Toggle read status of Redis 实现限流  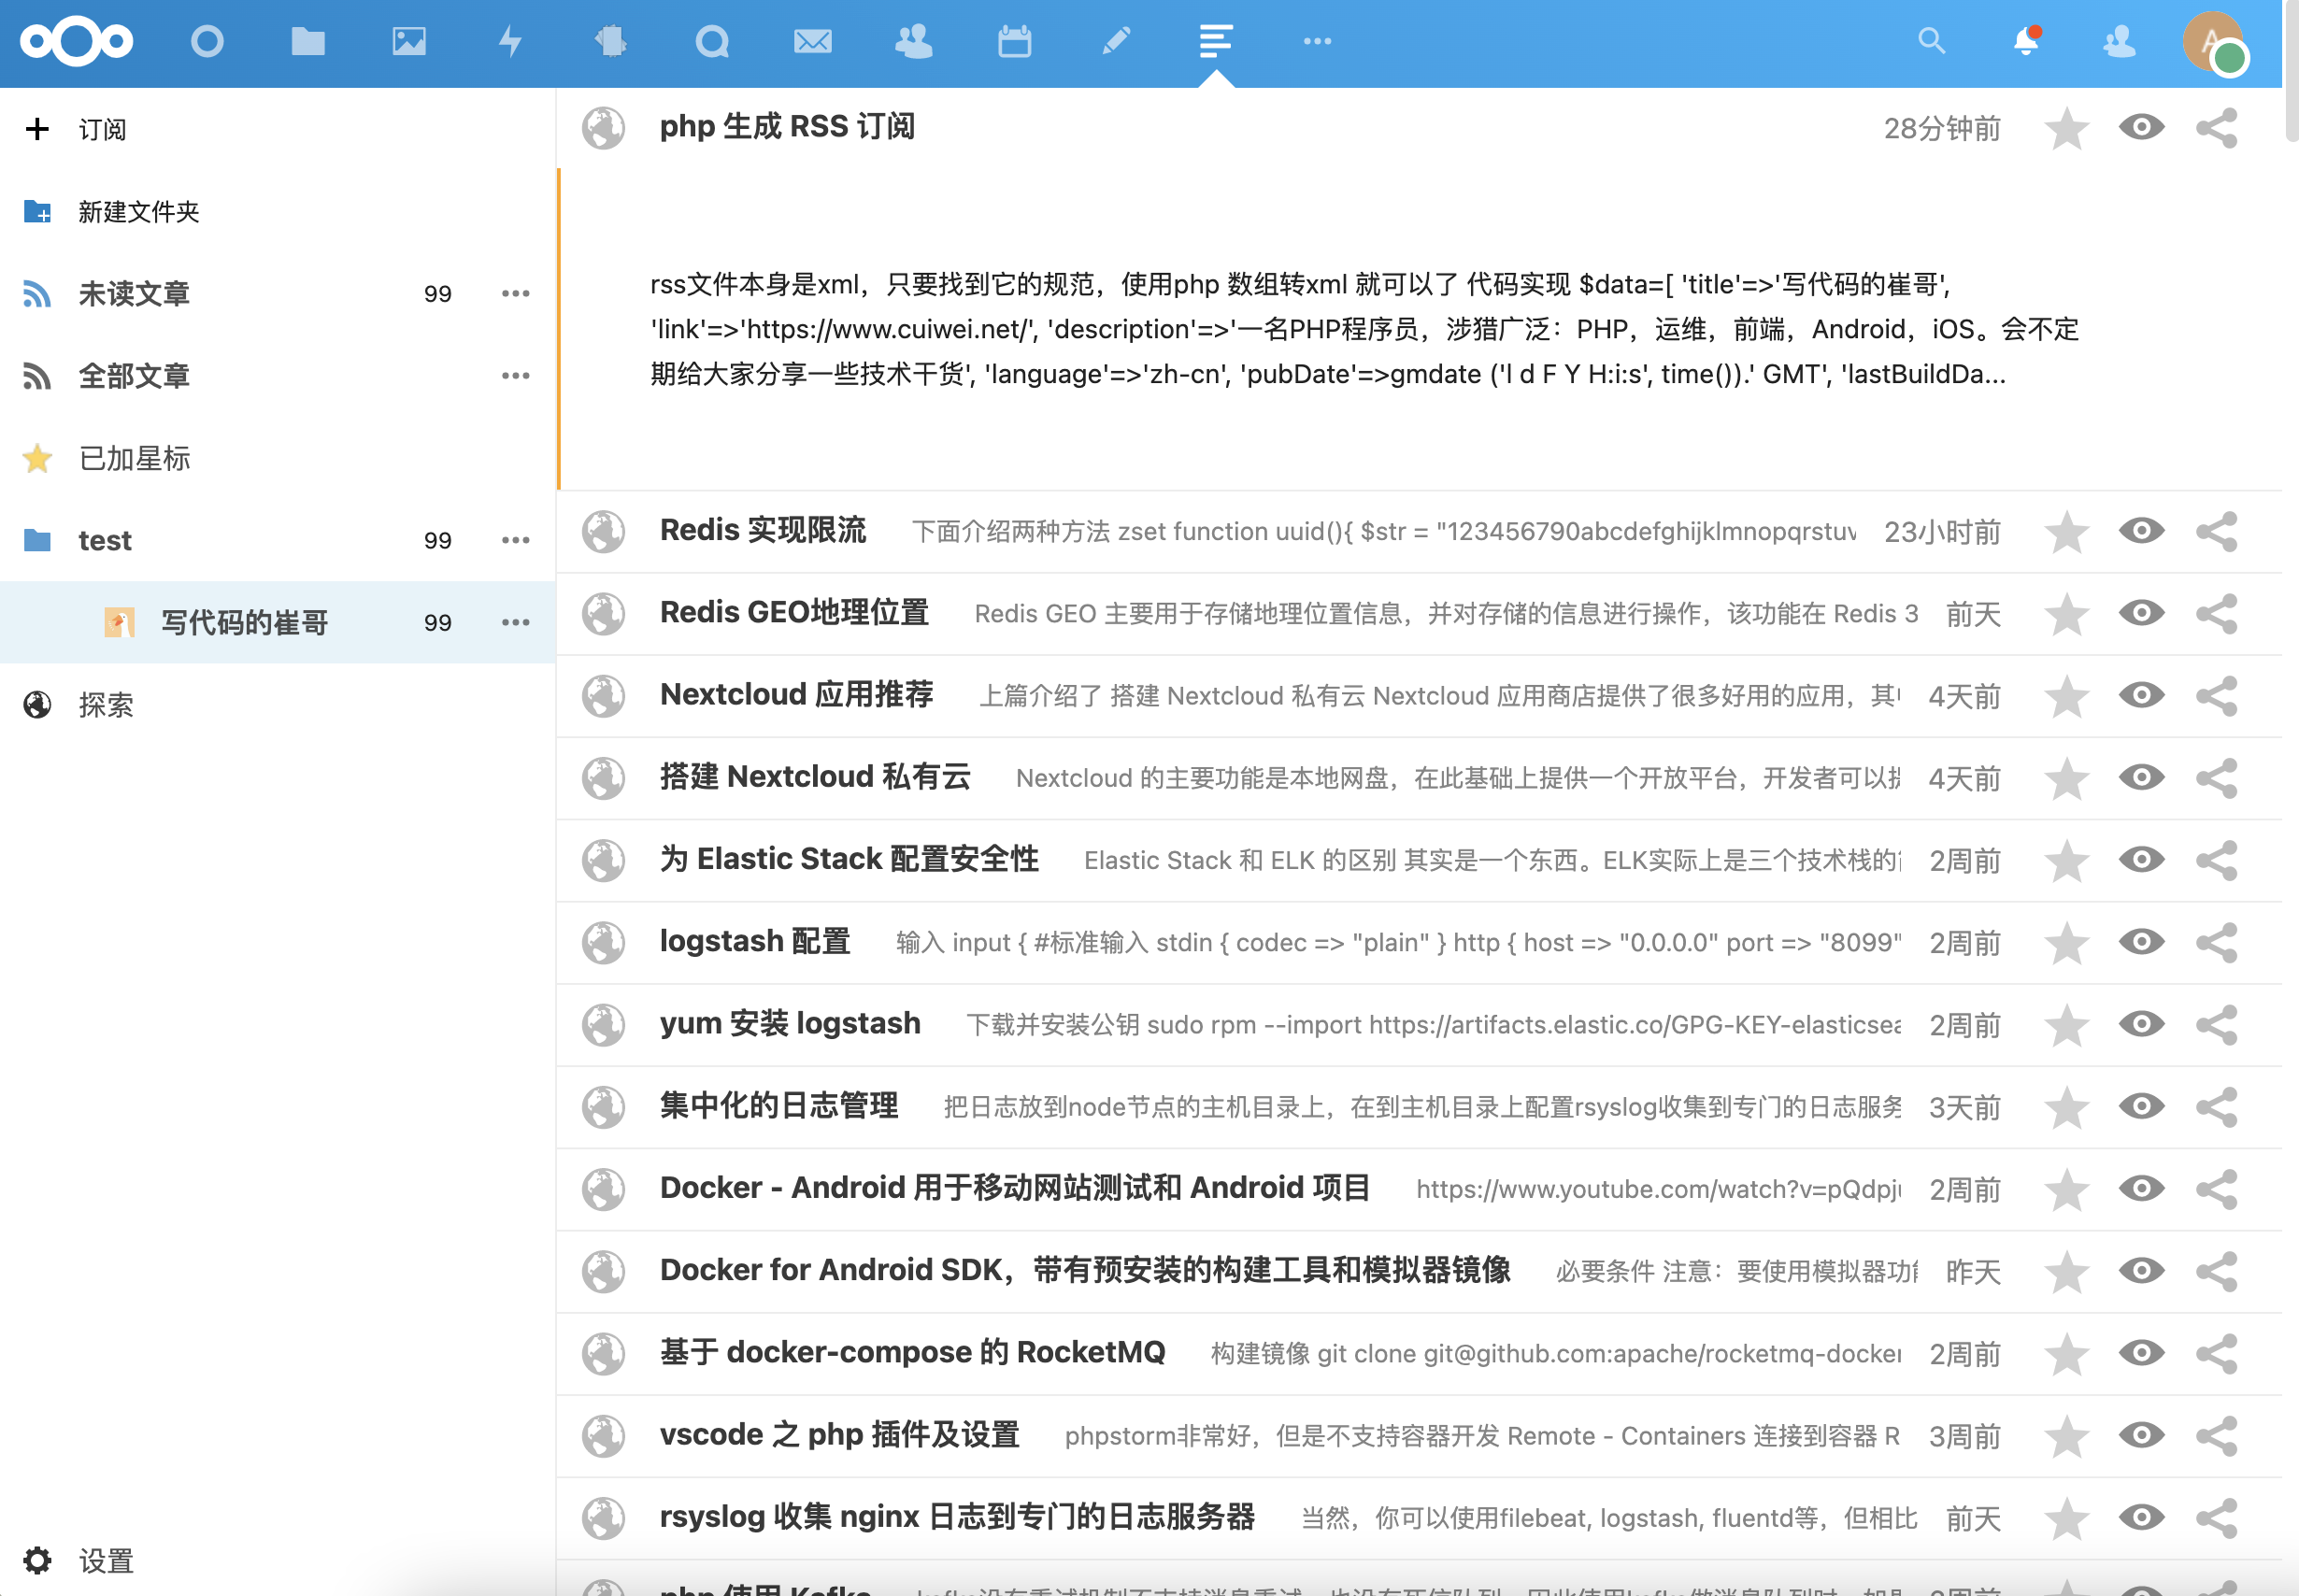click(x=2141, y=530)
